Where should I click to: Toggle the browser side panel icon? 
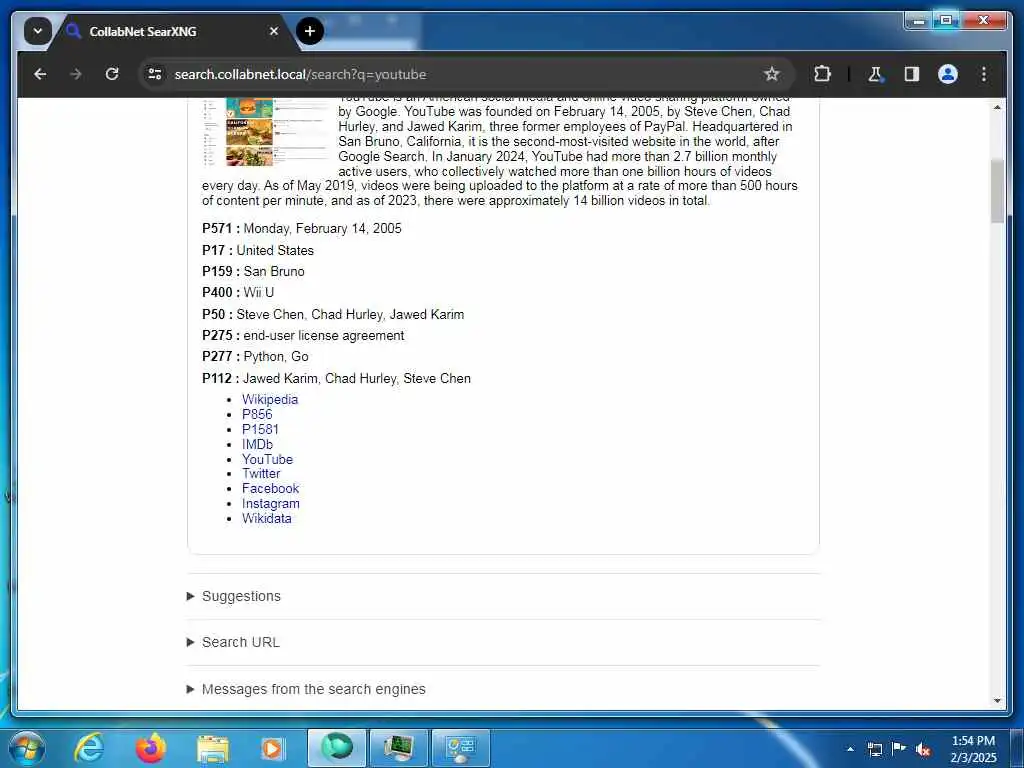912,74
